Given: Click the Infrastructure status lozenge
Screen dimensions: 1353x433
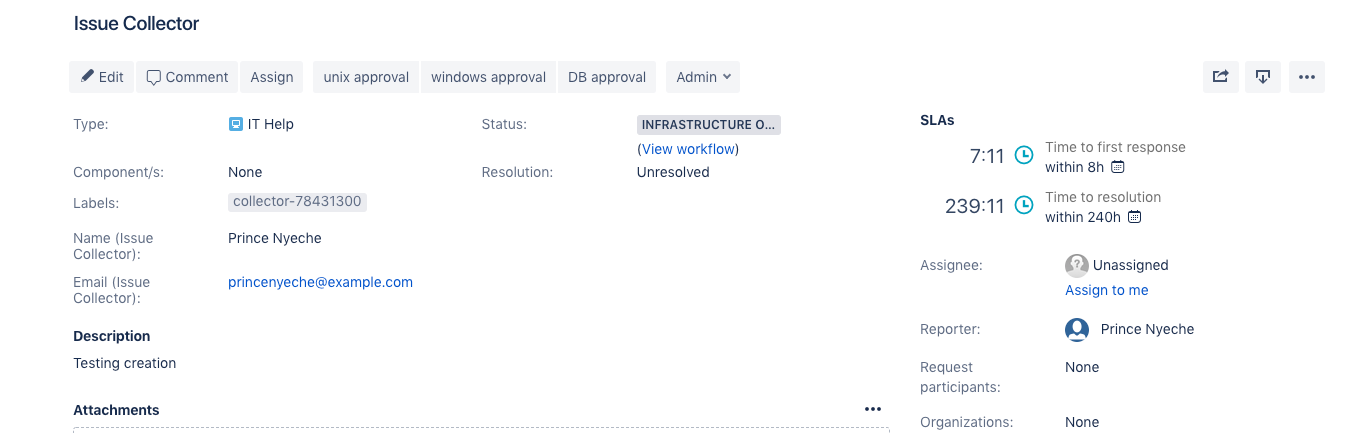Looking at the screenshot, I should 709,125.
